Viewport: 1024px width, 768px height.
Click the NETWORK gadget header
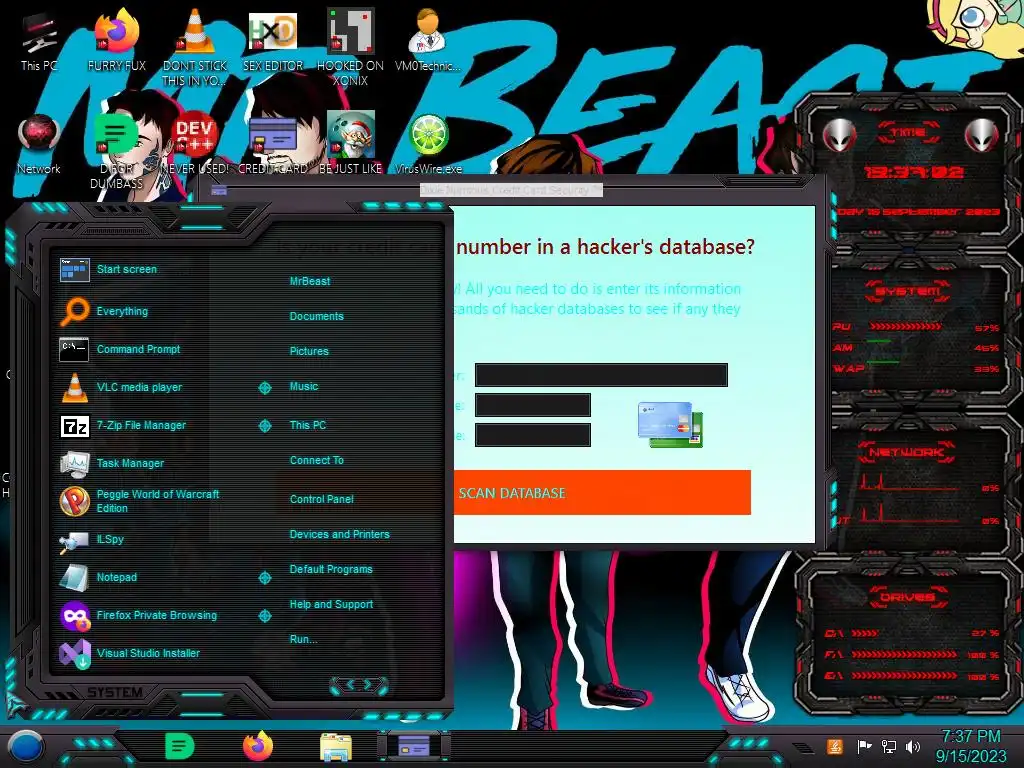pyautogui.click(x=908, y=451)
